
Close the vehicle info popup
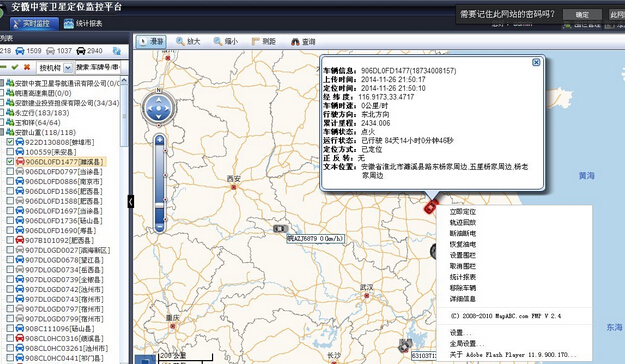tap(536, 62)
